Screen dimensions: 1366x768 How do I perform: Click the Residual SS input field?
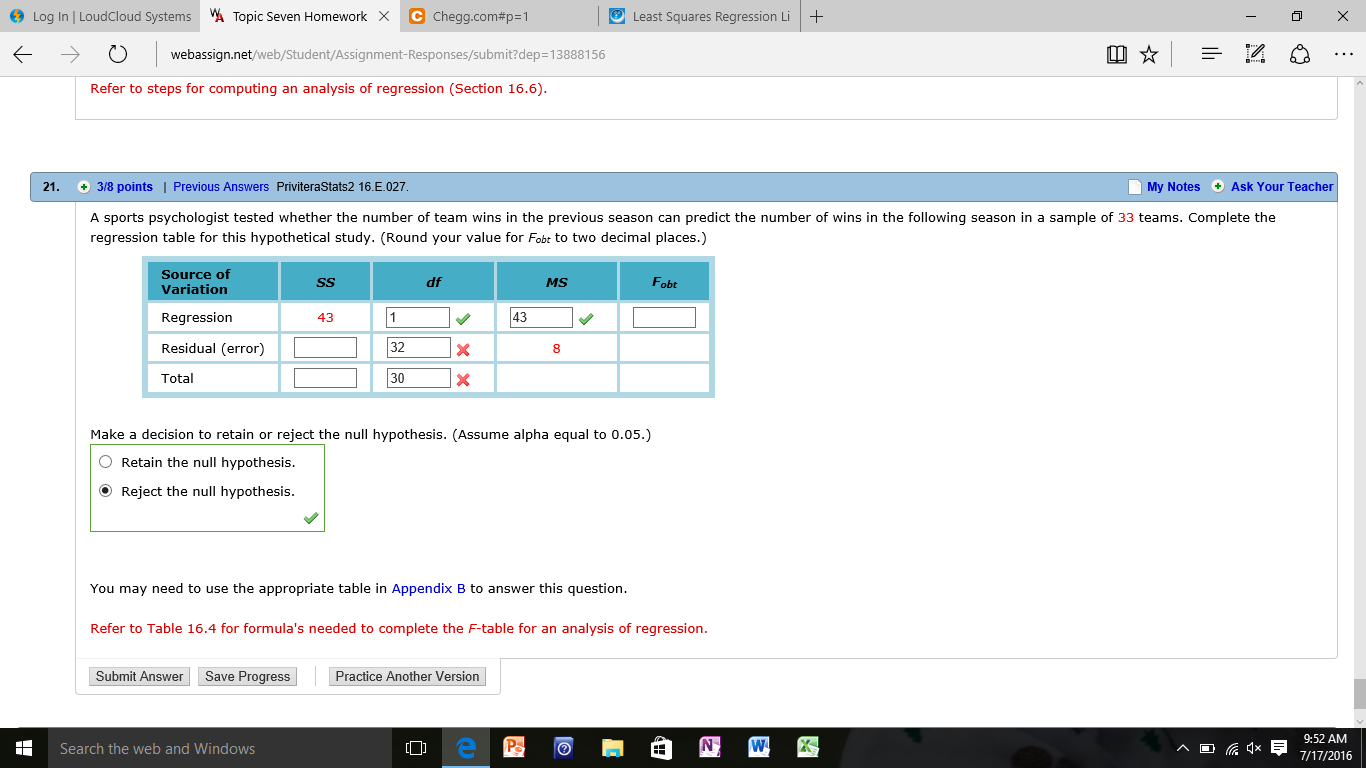(x=325, y=348)
